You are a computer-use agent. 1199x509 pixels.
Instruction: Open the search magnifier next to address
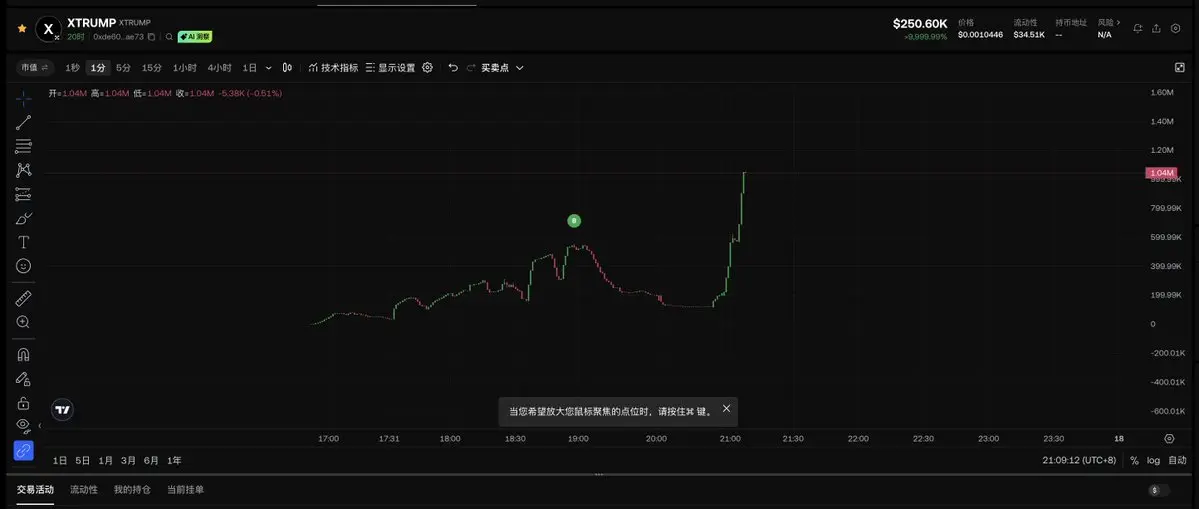tap(169, 37)
